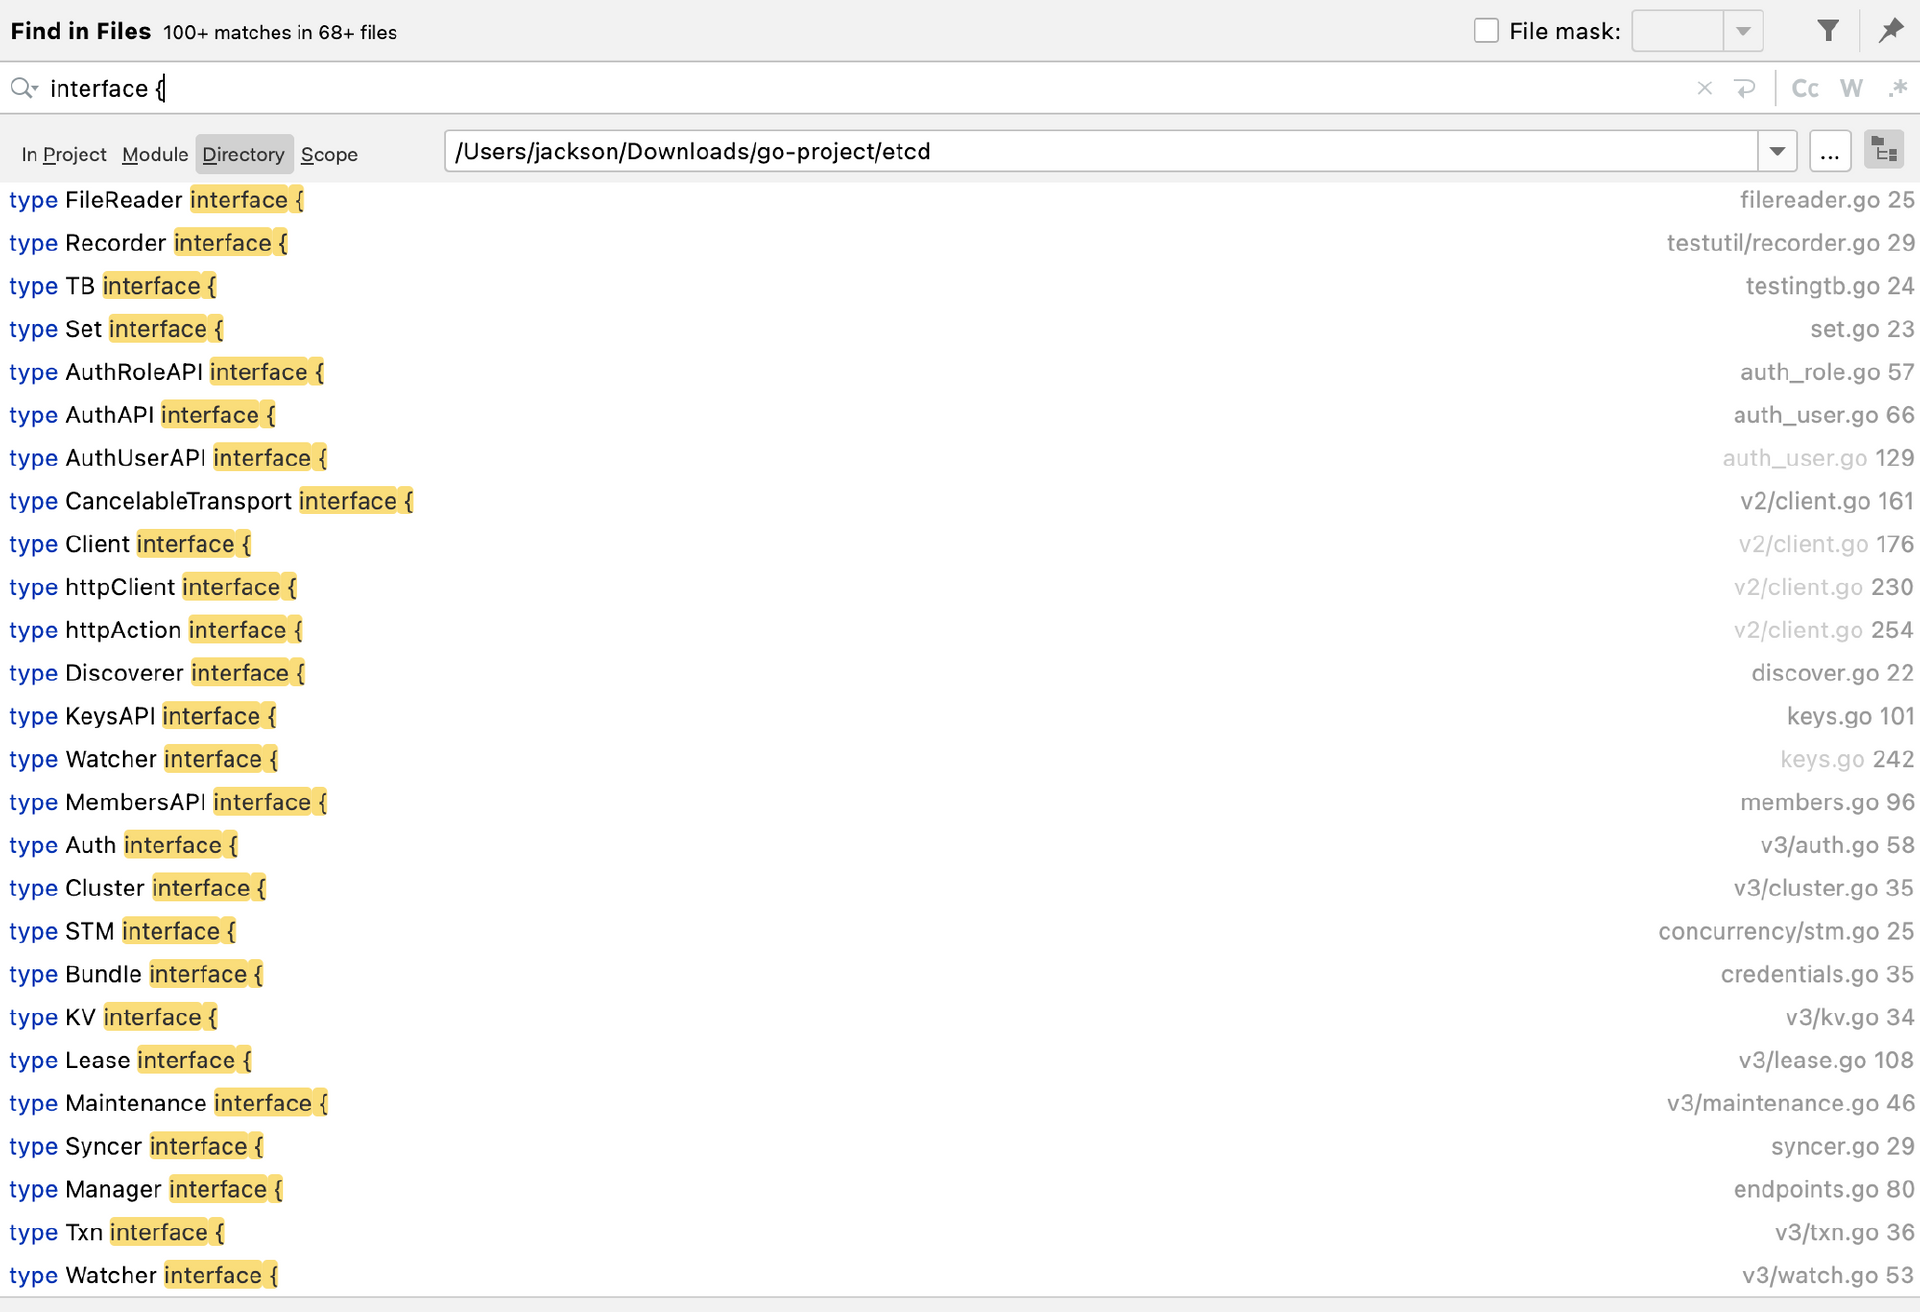
Task: Clear the search query with X icon
Action: 1704,89
